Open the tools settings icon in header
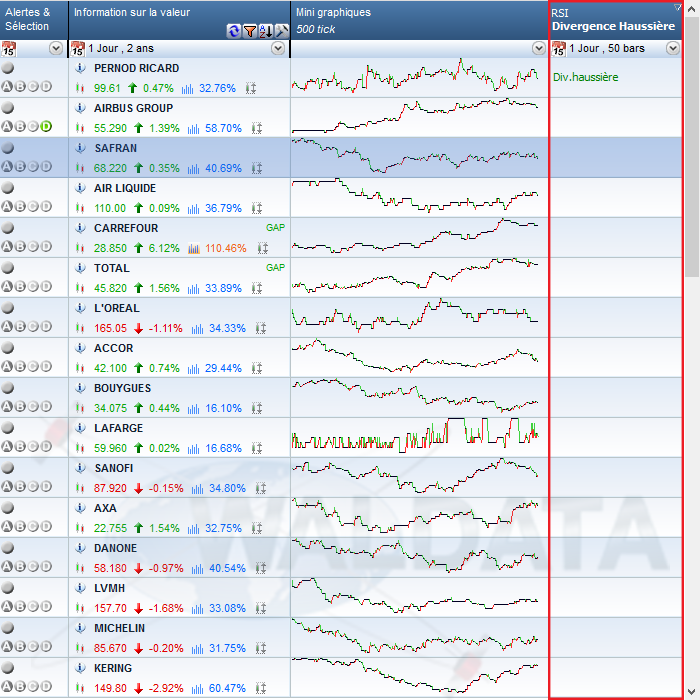Viewport: 700px width, 700px height. tap(282, 31)
